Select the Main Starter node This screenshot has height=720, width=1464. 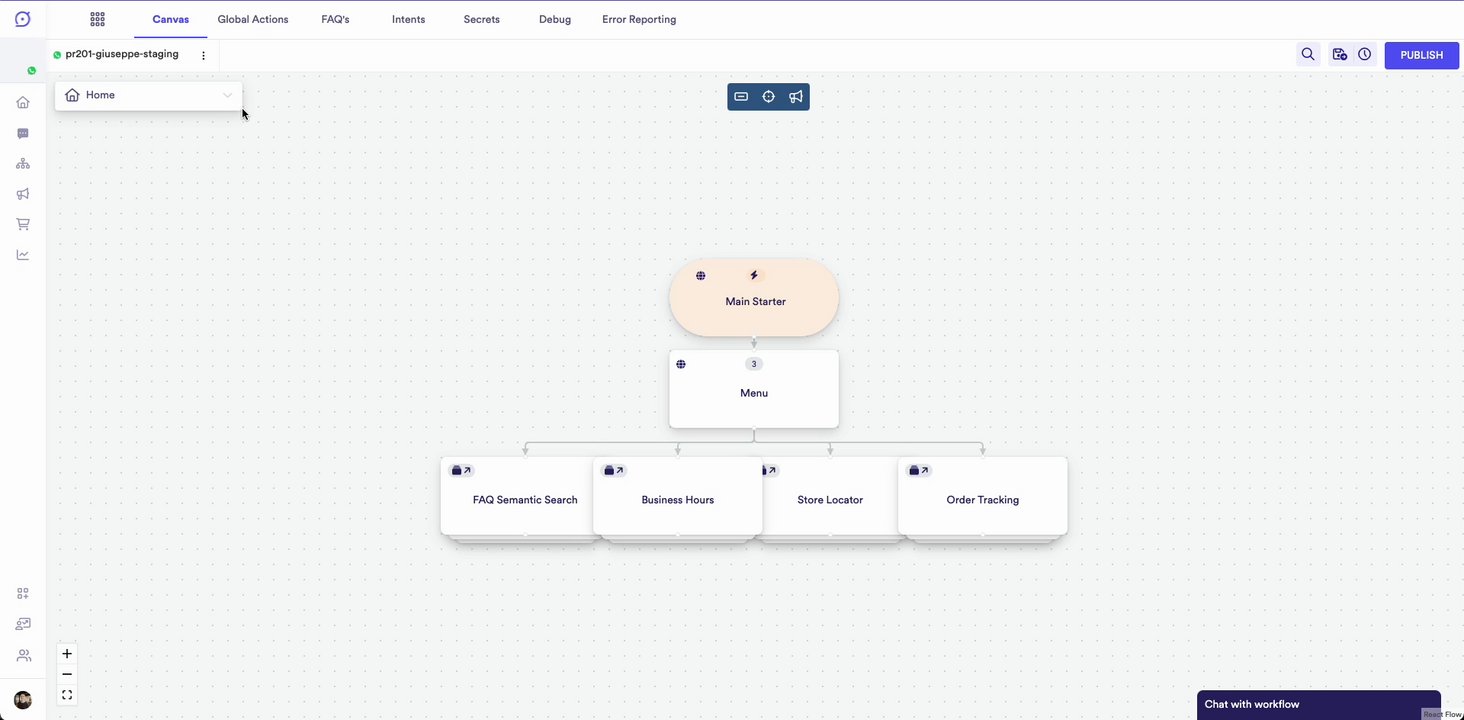click(754, 297)
